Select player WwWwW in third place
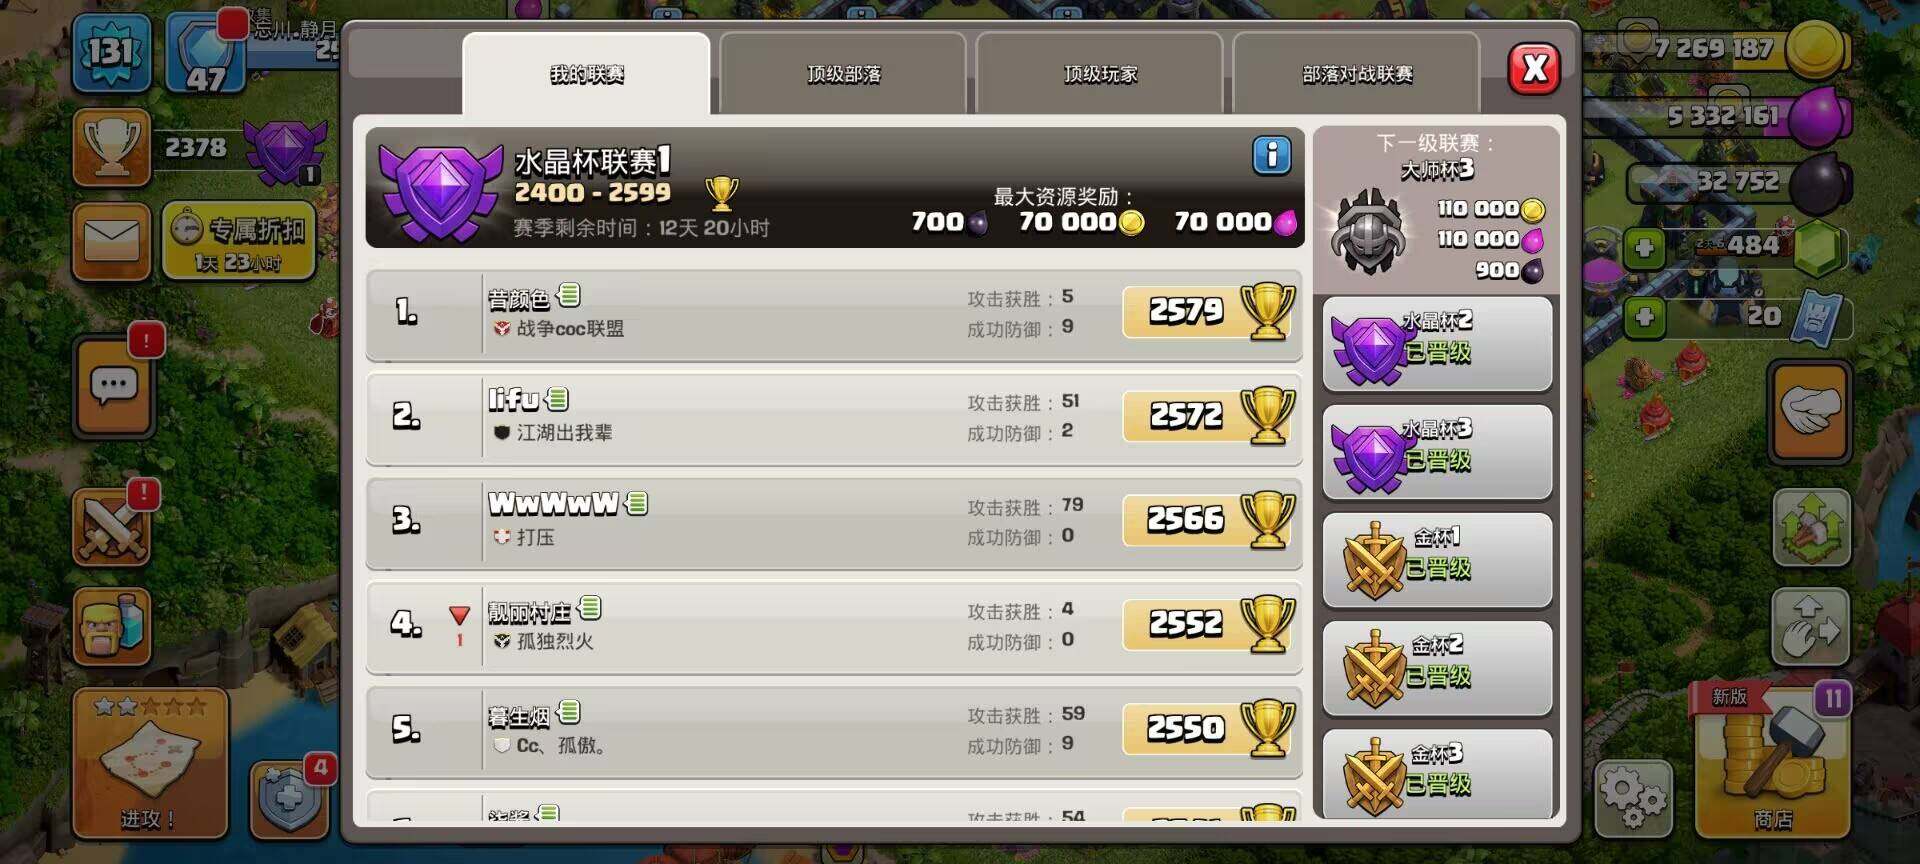The image size is (1920, 864). tap(834, 522)
